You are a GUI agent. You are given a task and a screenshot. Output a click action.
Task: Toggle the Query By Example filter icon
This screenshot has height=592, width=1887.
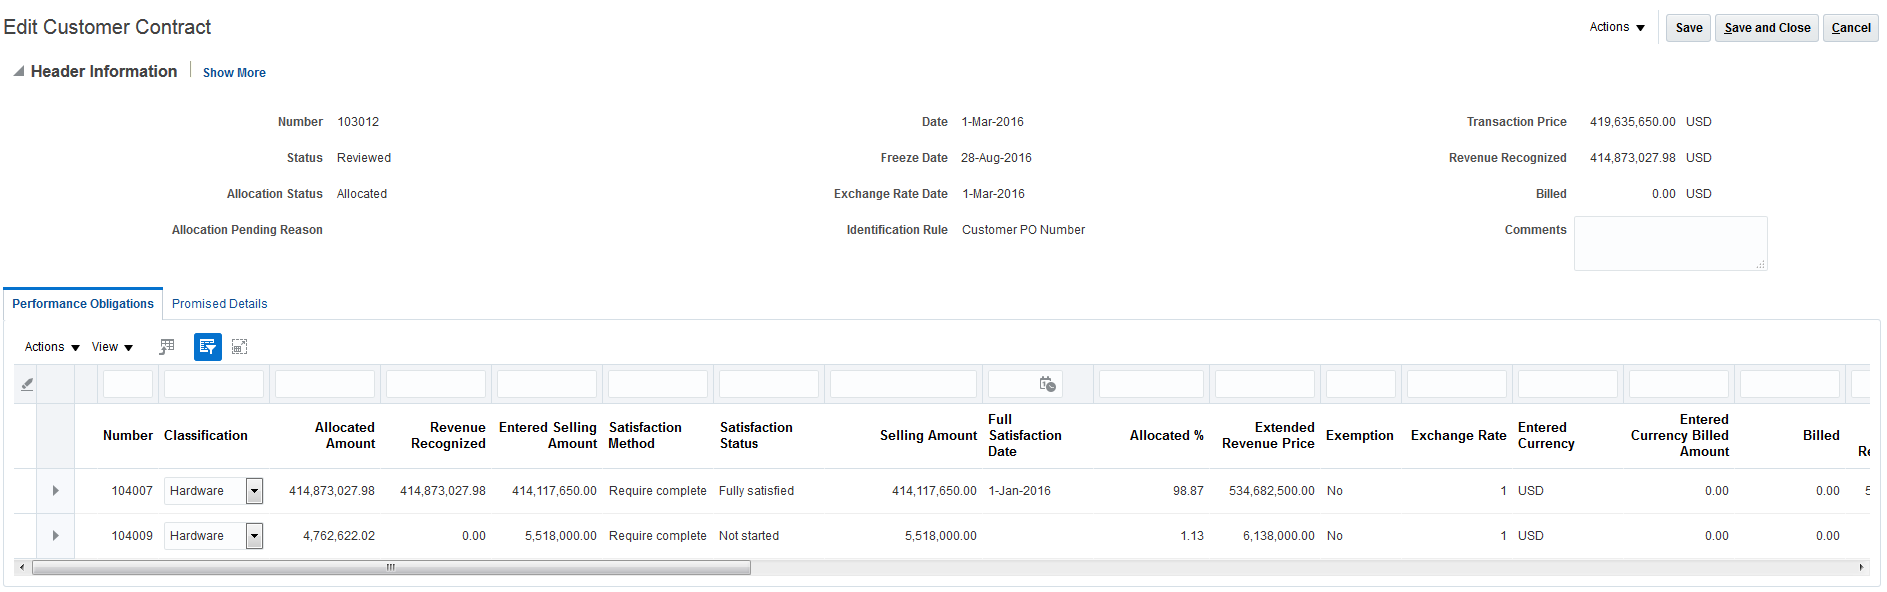pyautogui.click(x=207, y=347)
